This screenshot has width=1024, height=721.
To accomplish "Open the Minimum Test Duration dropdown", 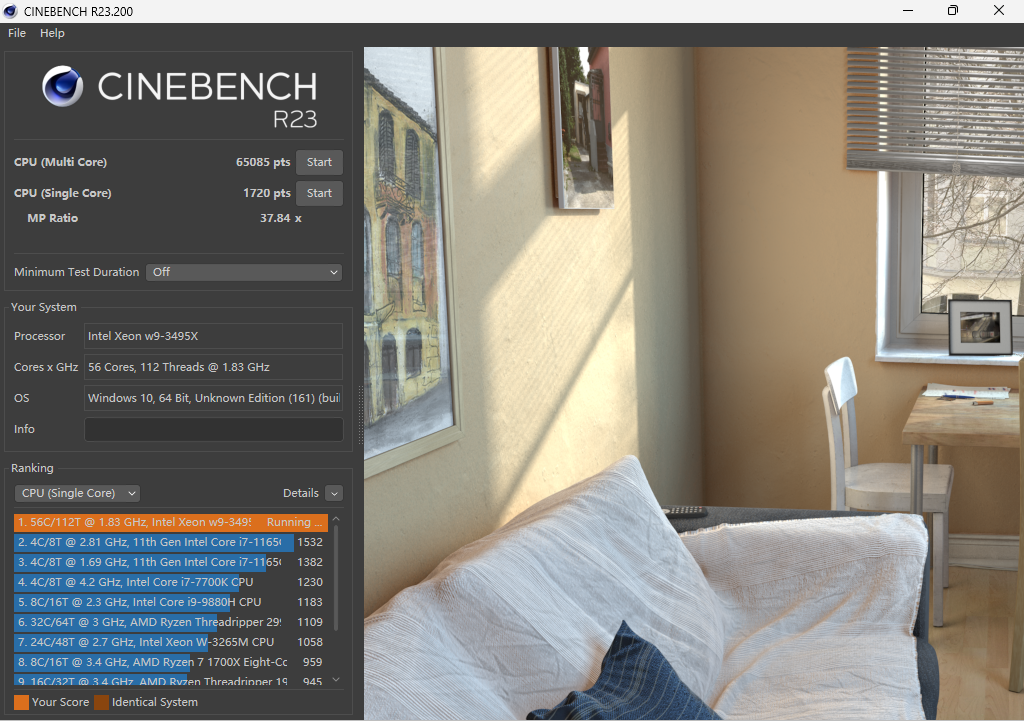I will [x=244, y=272].
